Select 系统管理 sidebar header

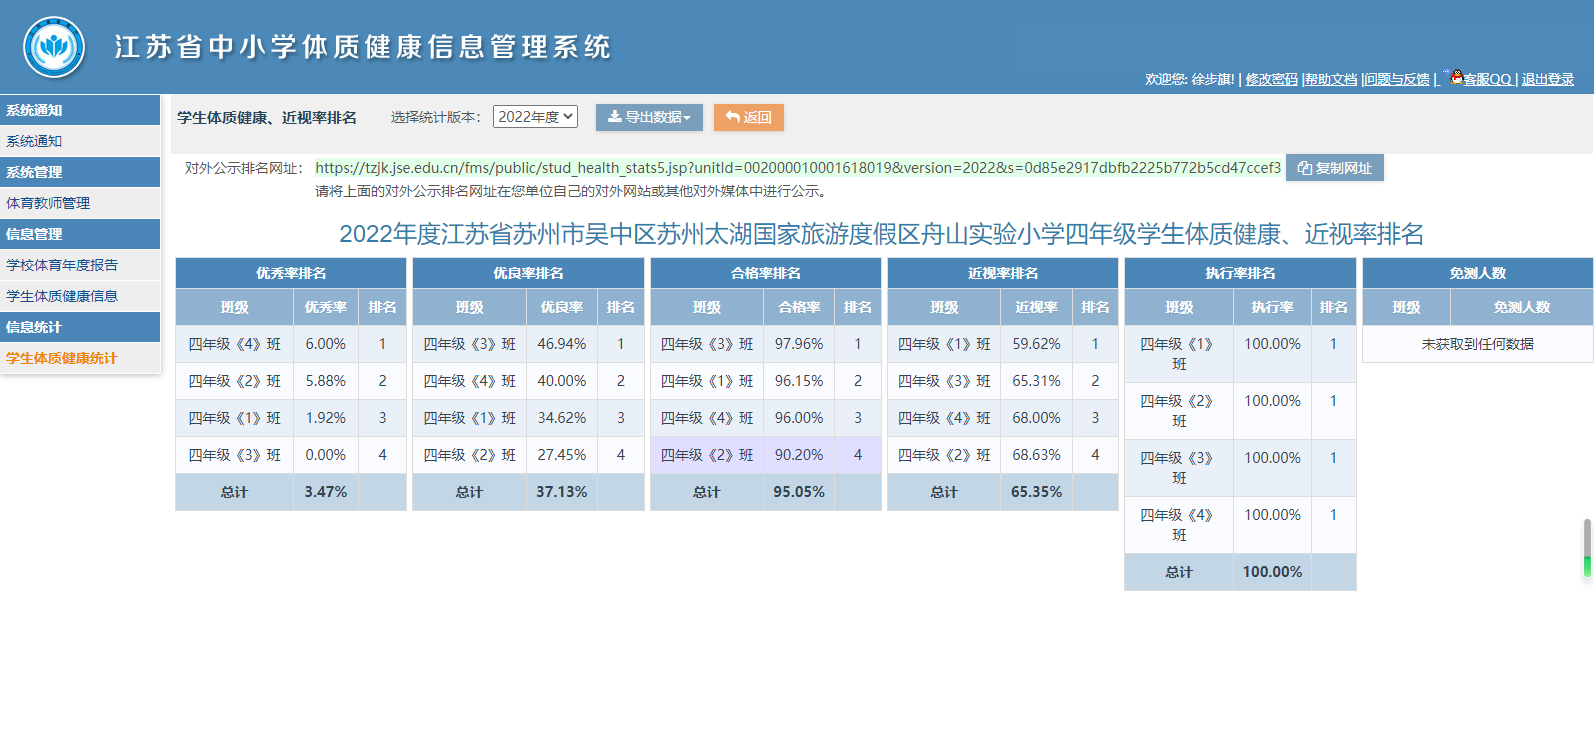(x=80, y=172)
